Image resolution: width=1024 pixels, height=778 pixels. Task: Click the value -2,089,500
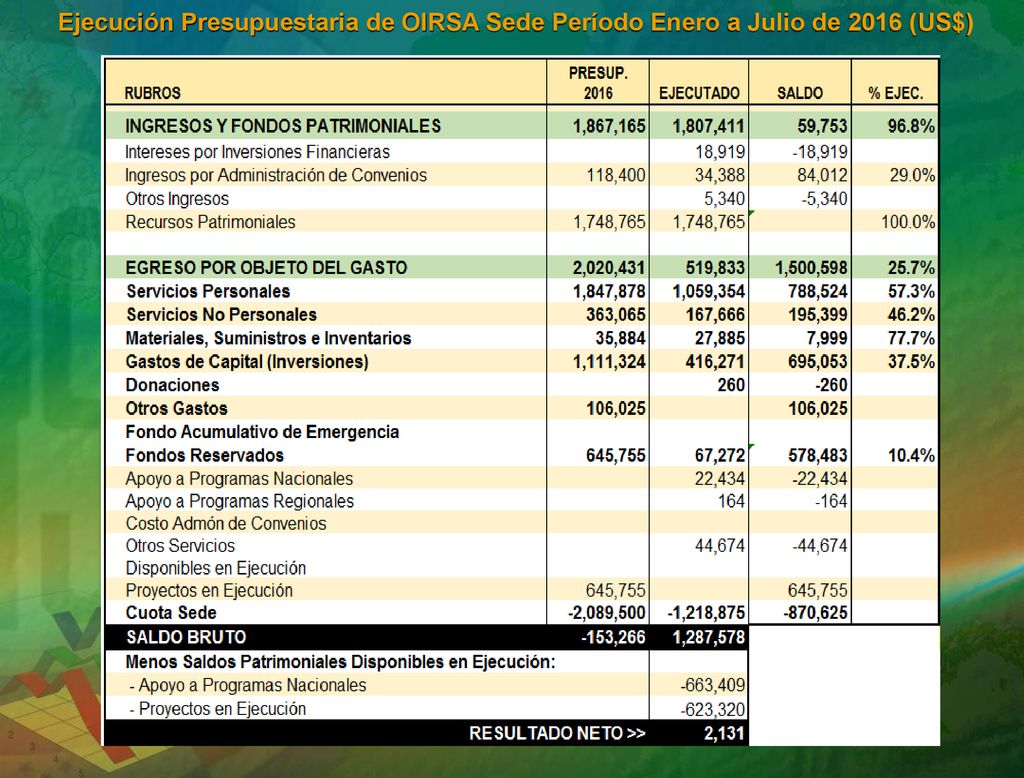[607, 613]
